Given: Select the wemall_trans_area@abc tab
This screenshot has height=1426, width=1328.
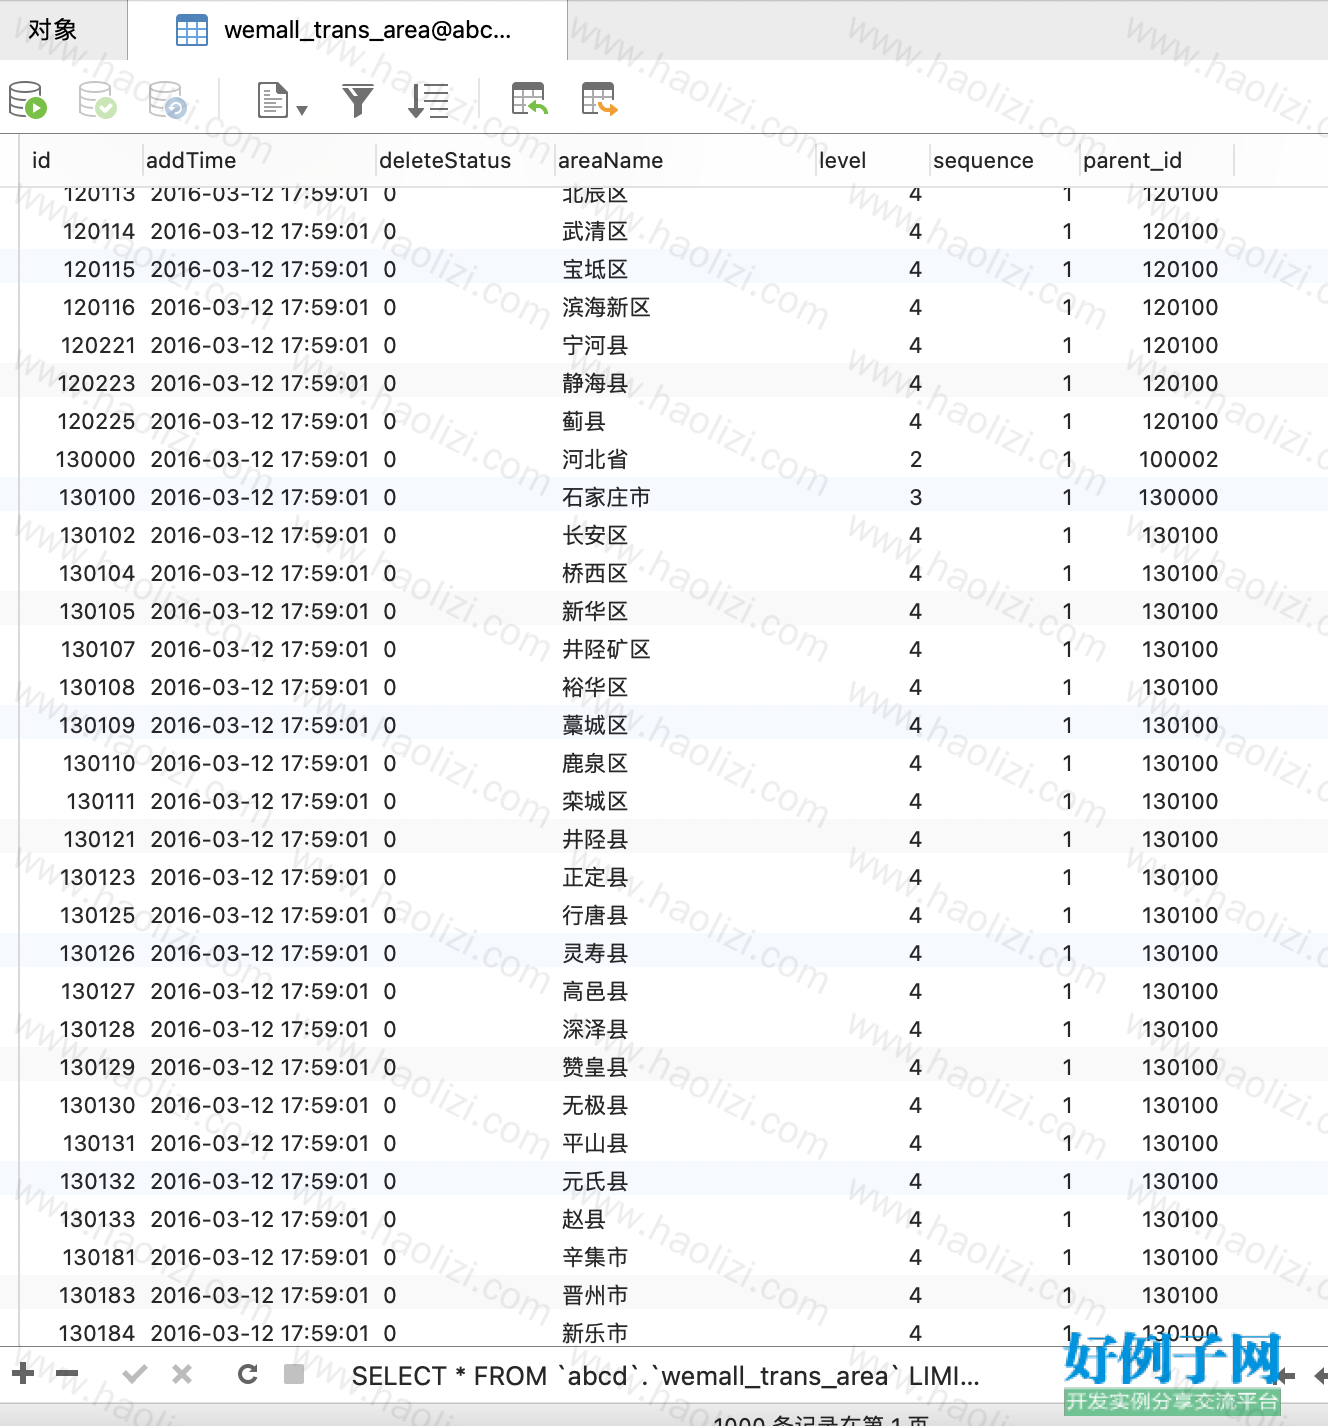Looking at the screenshot, I should coord(348,30).
